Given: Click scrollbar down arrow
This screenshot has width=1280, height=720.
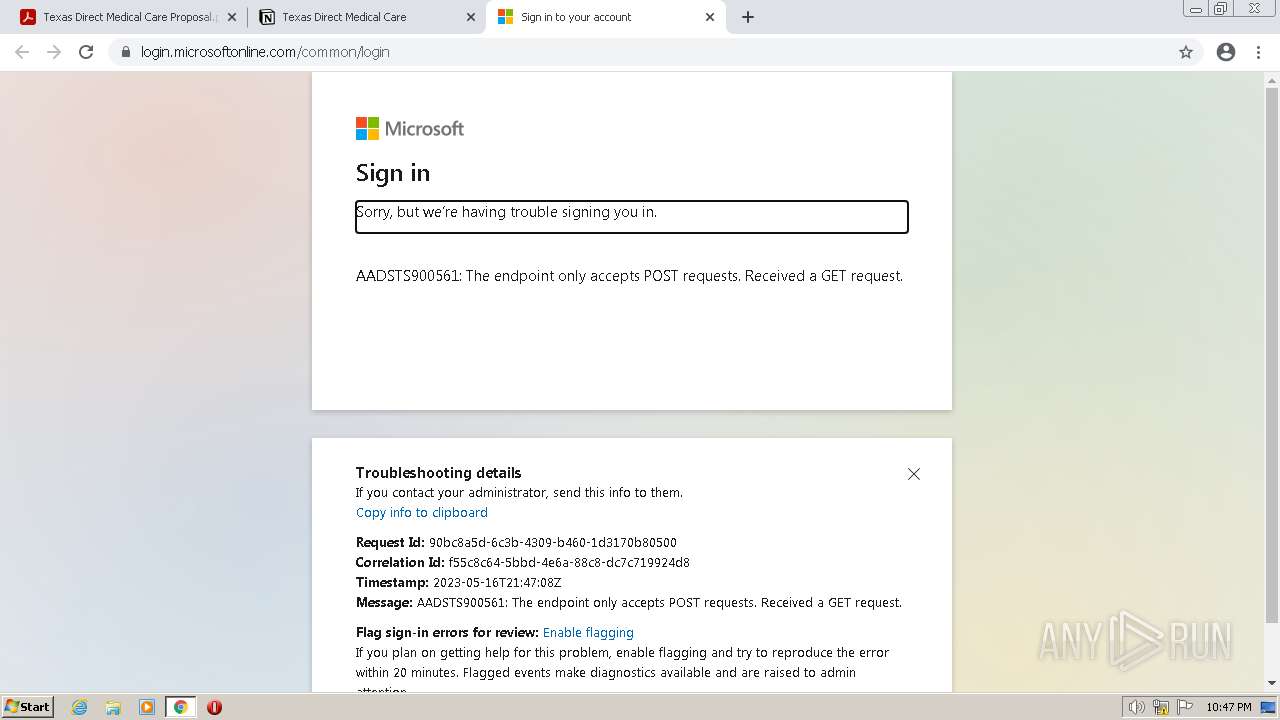Looking at the screenshot, I should pyautogui.click(x=1272, y=683).
